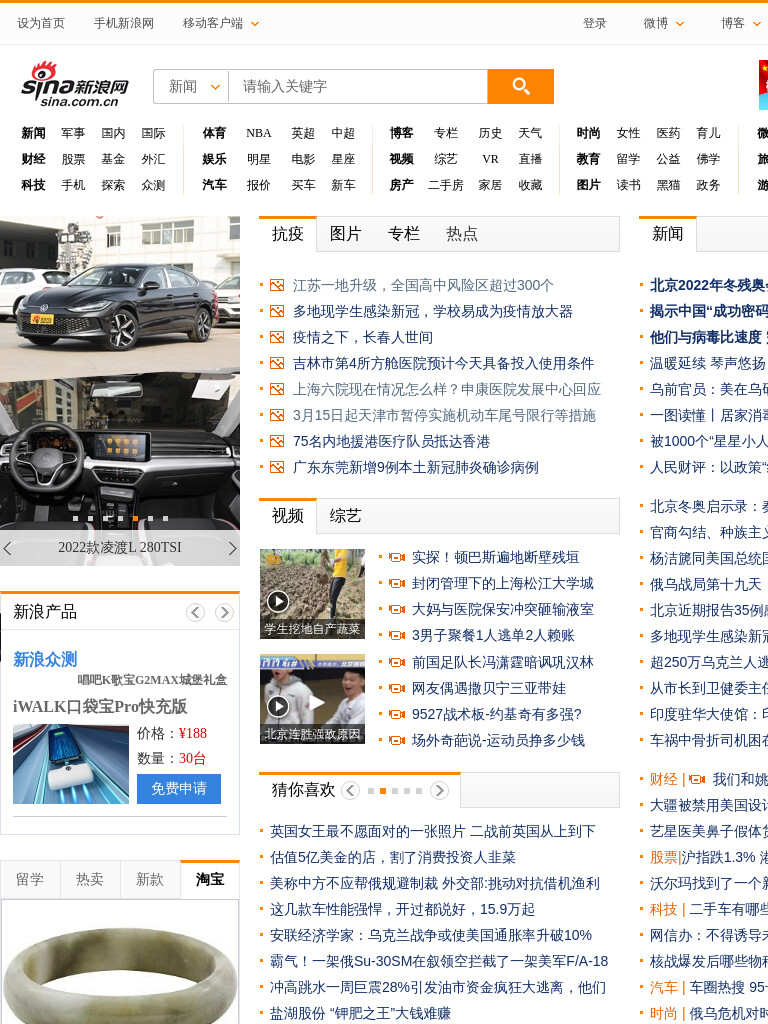Click image icon beside 江苏一地升级 headline
Viewport: 768px width, 1024px height.
pos(277,285)
